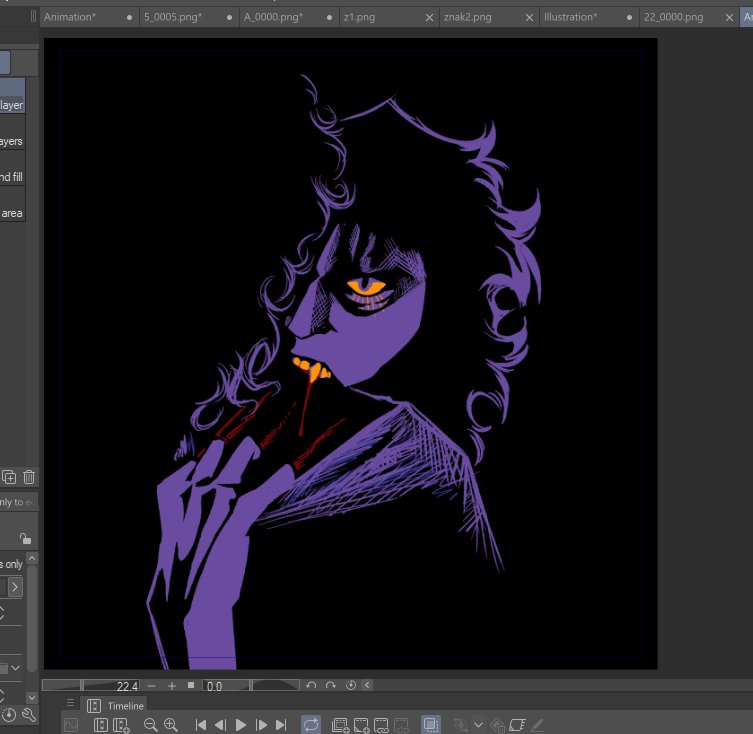The width and height of the screenshot is (753, 734).
Task: Open the dropdown beside the small swatch
Action: coord(15,668)
